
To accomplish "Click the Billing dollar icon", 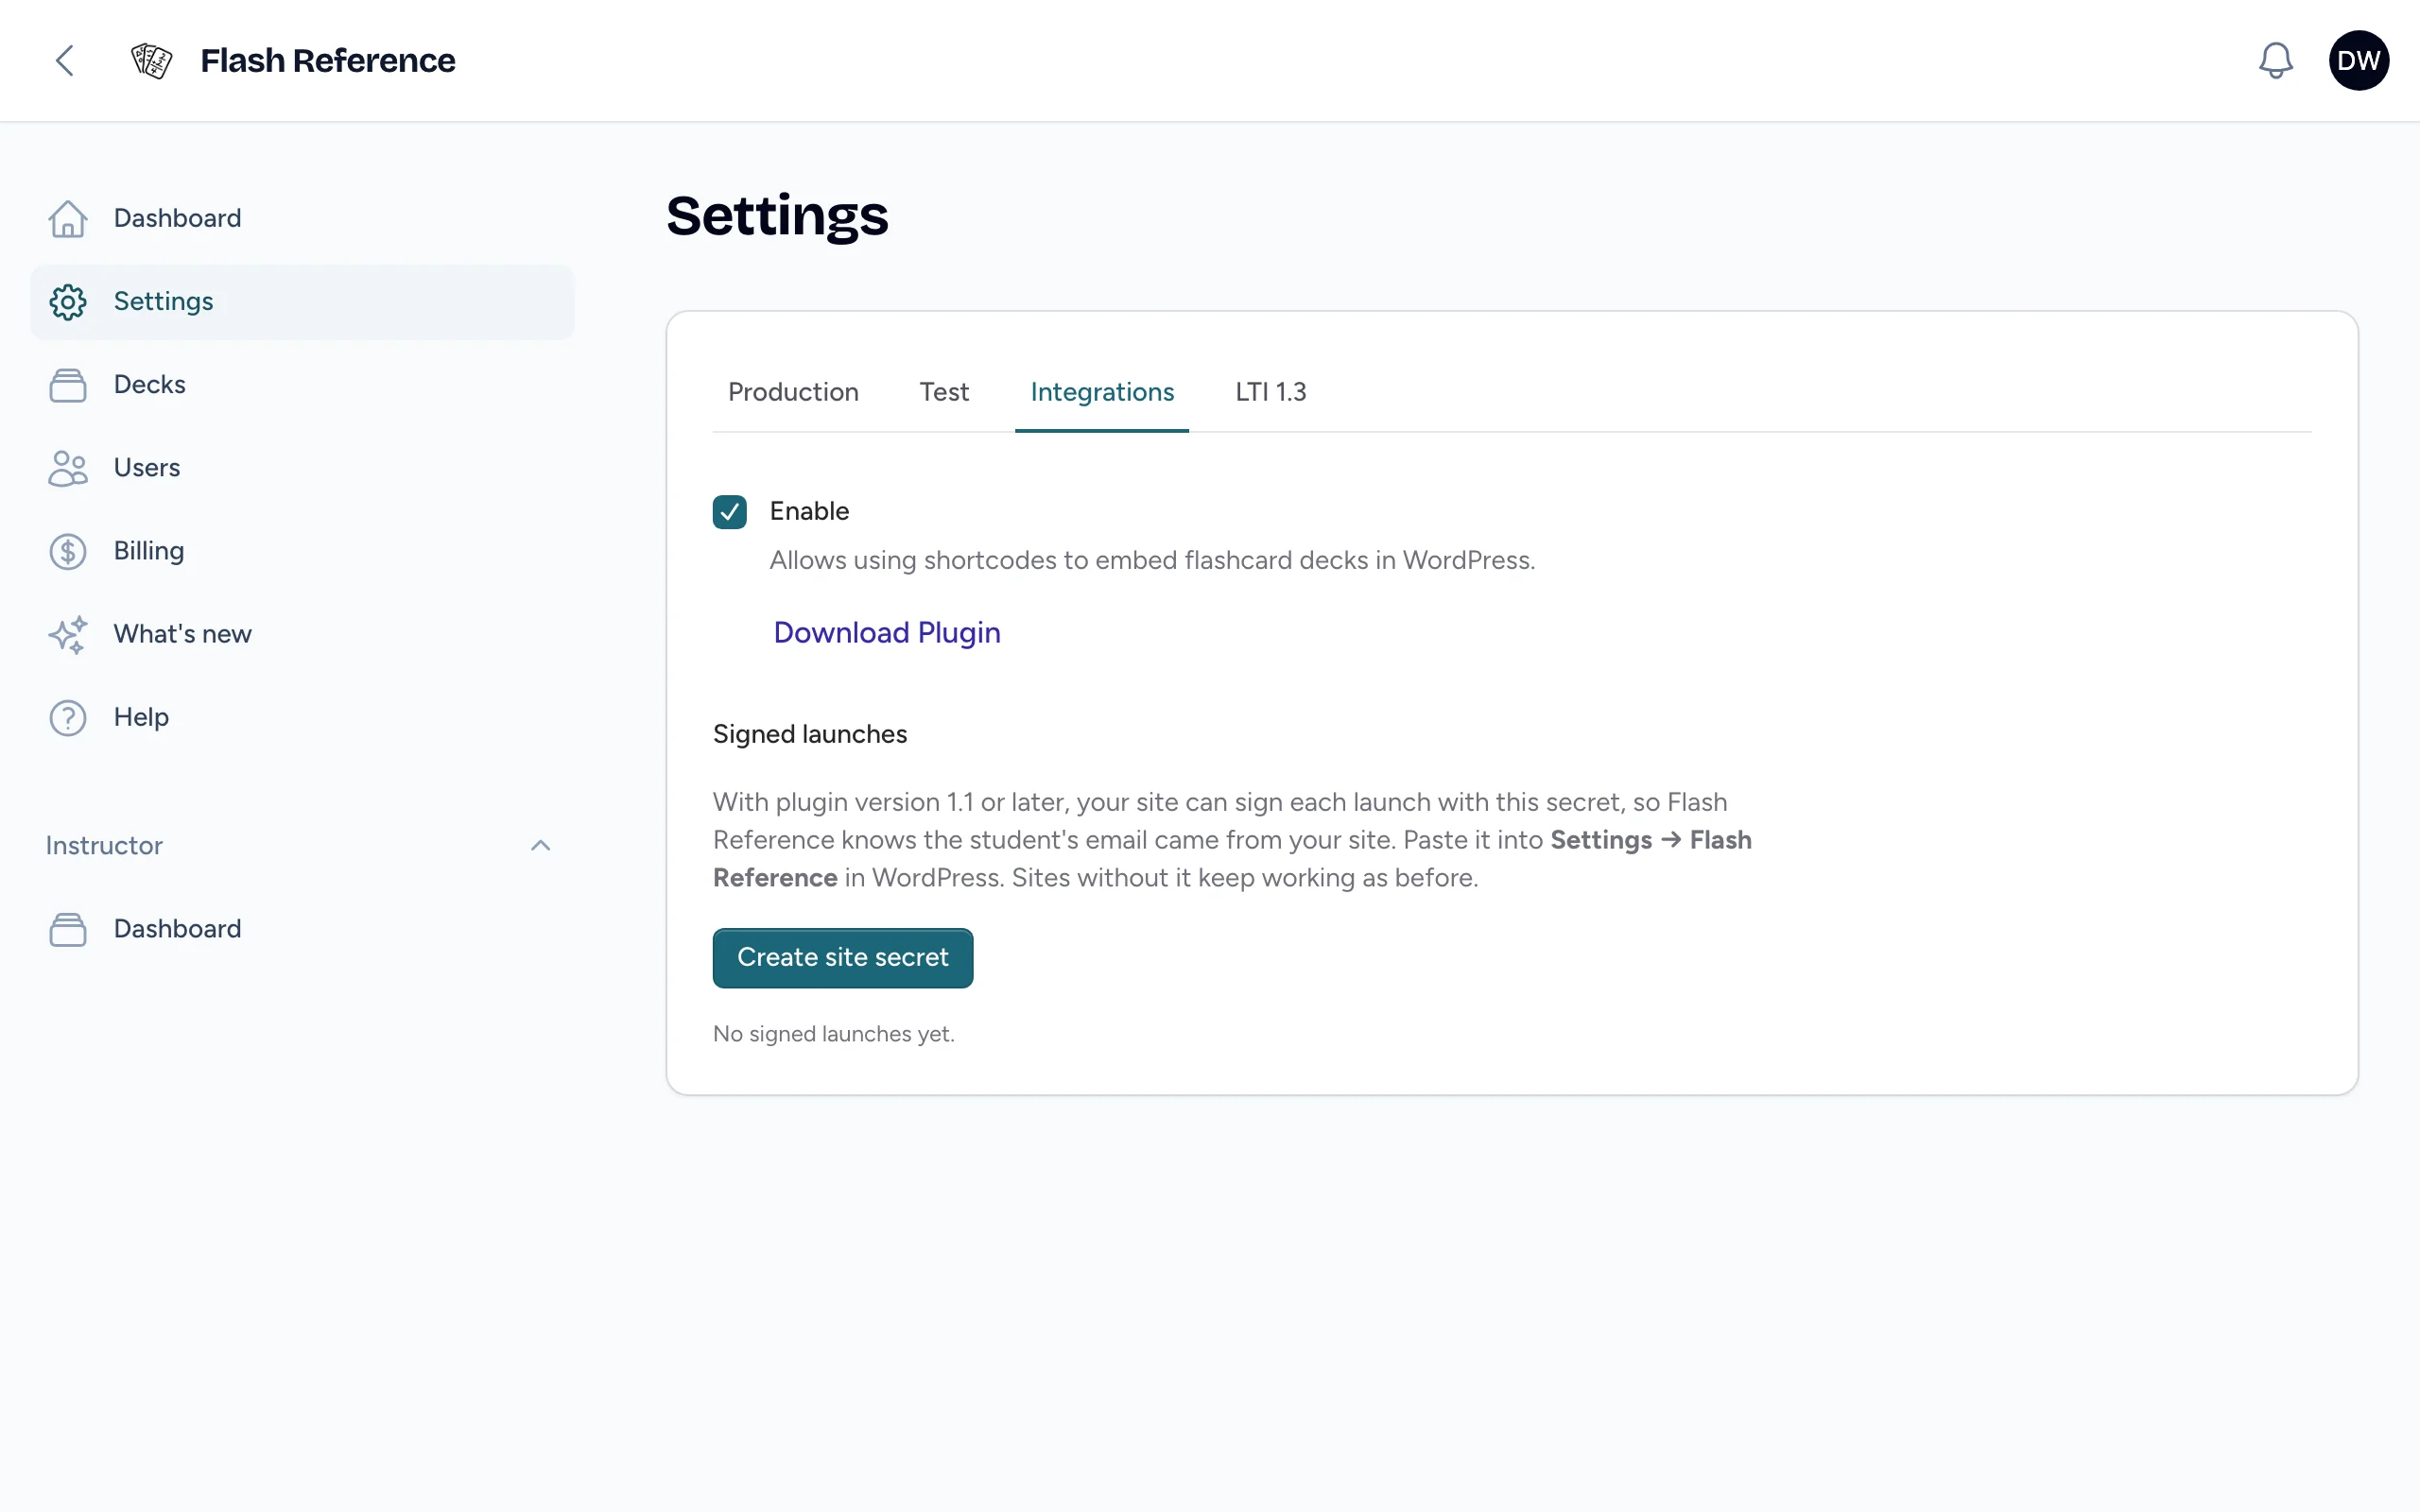I will coord(68,551).
